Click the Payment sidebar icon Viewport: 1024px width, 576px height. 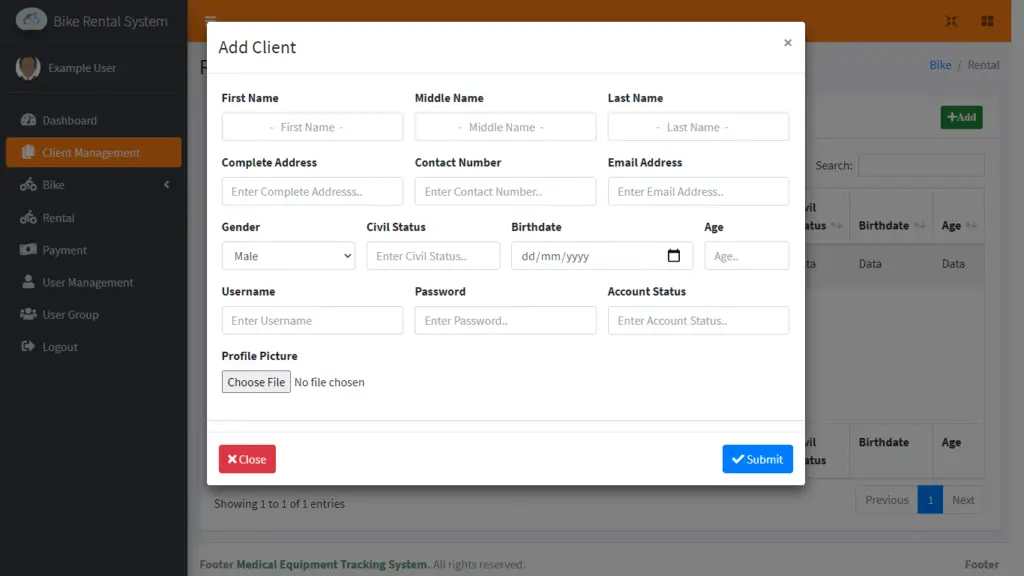coord(29,249)
